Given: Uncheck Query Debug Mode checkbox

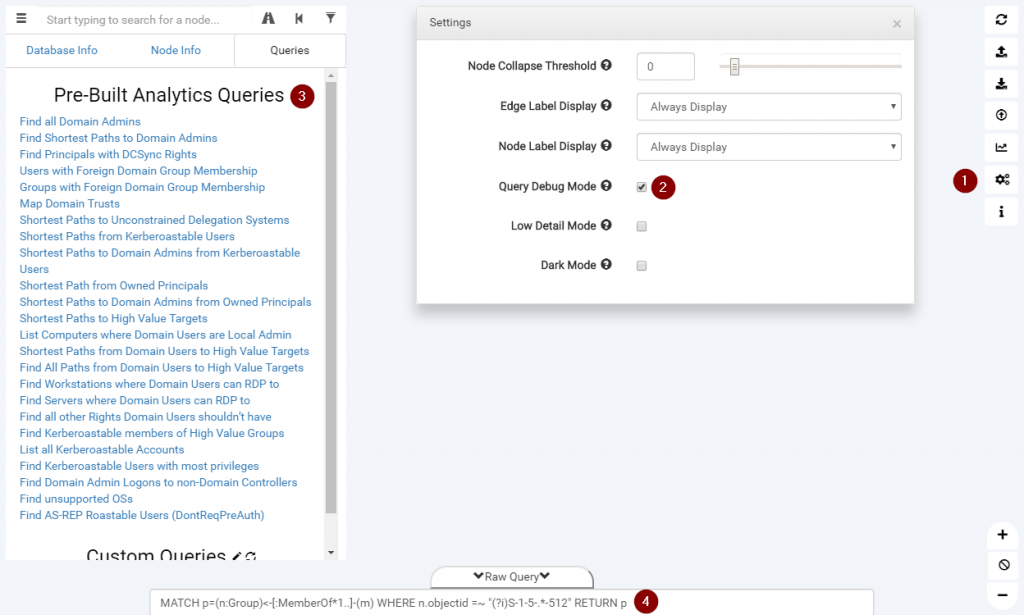Looking at the screenshot, I should click(x=641, y=187).
